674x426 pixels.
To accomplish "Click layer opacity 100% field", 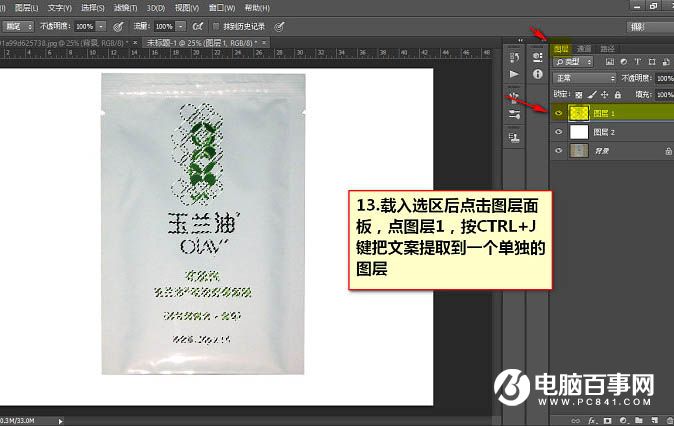I will (x=665, y=78).
